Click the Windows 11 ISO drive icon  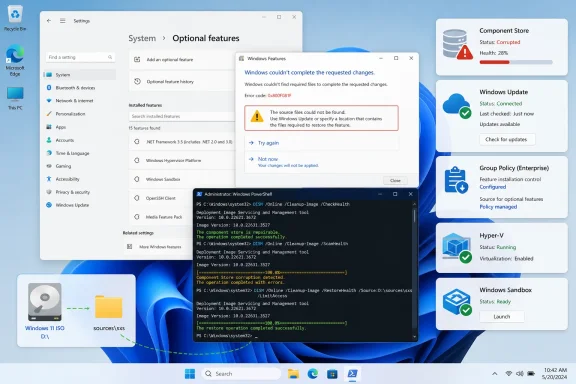coord(44,302)
